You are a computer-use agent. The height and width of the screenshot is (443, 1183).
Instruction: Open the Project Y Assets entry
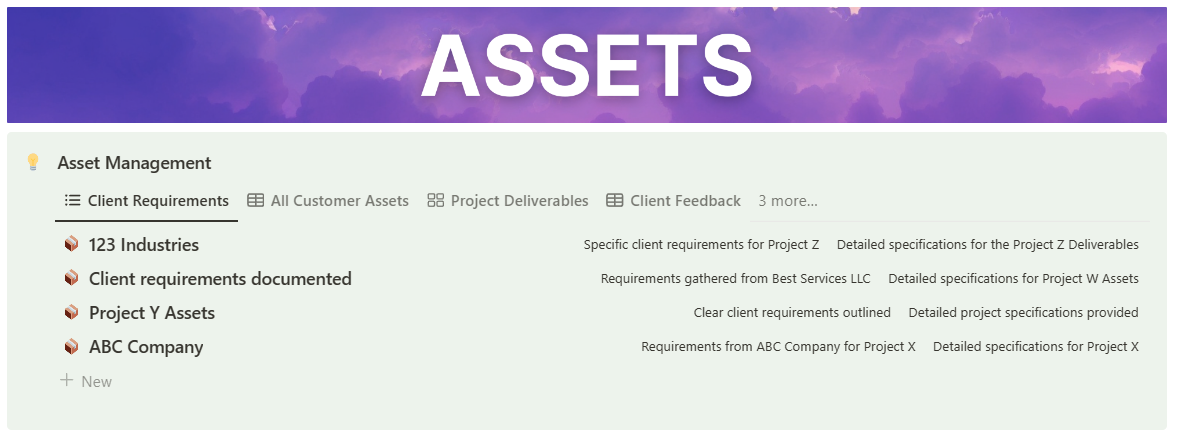[x=152, y=313]
